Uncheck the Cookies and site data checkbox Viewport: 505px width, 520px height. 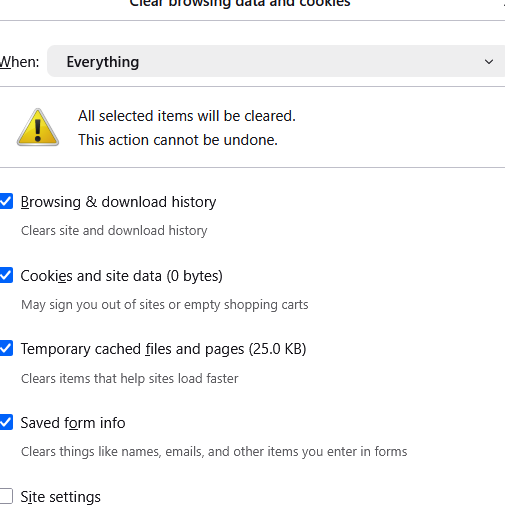pos(6,275)
